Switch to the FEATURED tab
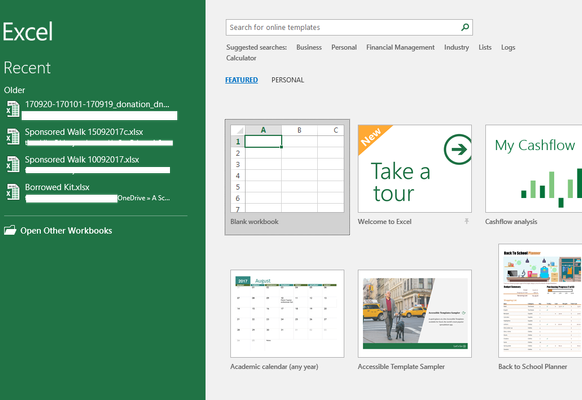This screenshot has height=400, width=582. pyautogui.click(x=242, y=80)
